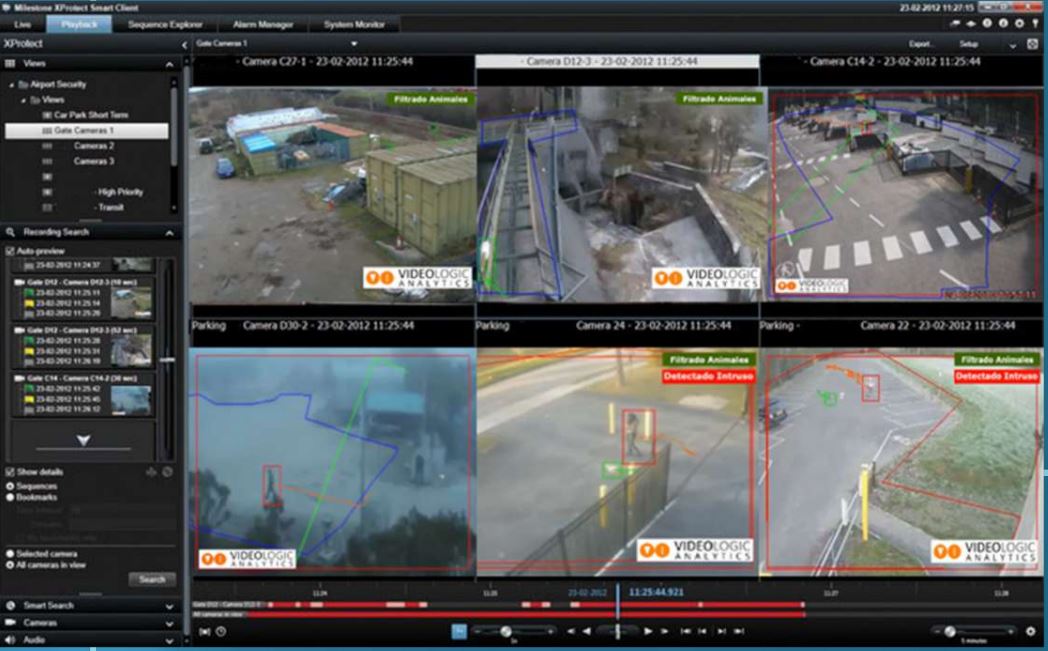The image size is (1048, 651).
Task: Click the circular icon right of Show details
Action: [x=167, y=472]
